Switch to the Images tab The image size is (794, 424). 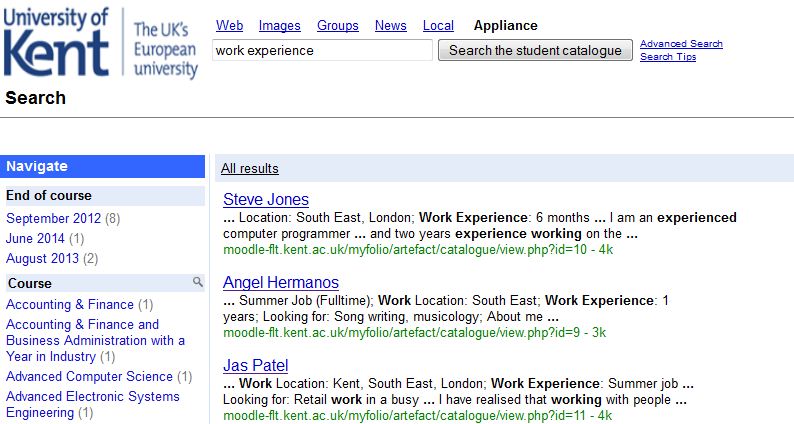[279, 25]
